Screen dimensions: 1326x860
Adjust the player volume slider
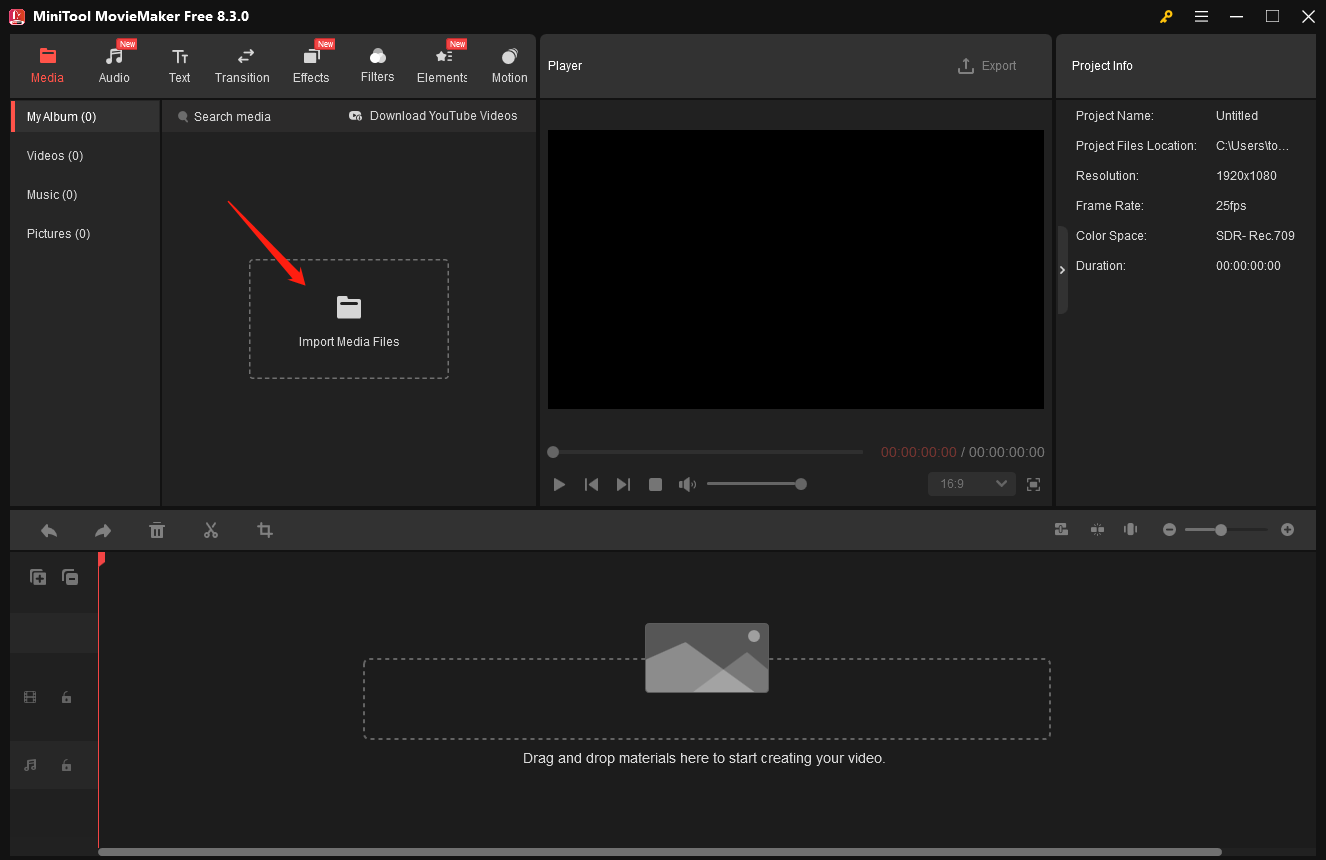point(756,484)
